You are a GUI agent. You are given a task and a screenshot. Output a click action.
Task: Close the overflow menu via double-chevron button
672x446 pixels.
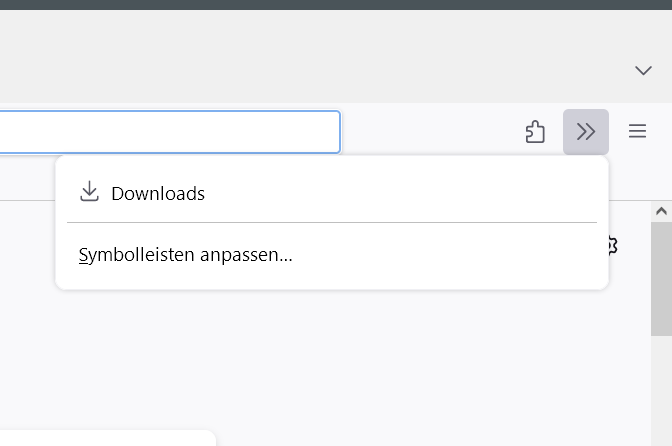pos(586,132)
